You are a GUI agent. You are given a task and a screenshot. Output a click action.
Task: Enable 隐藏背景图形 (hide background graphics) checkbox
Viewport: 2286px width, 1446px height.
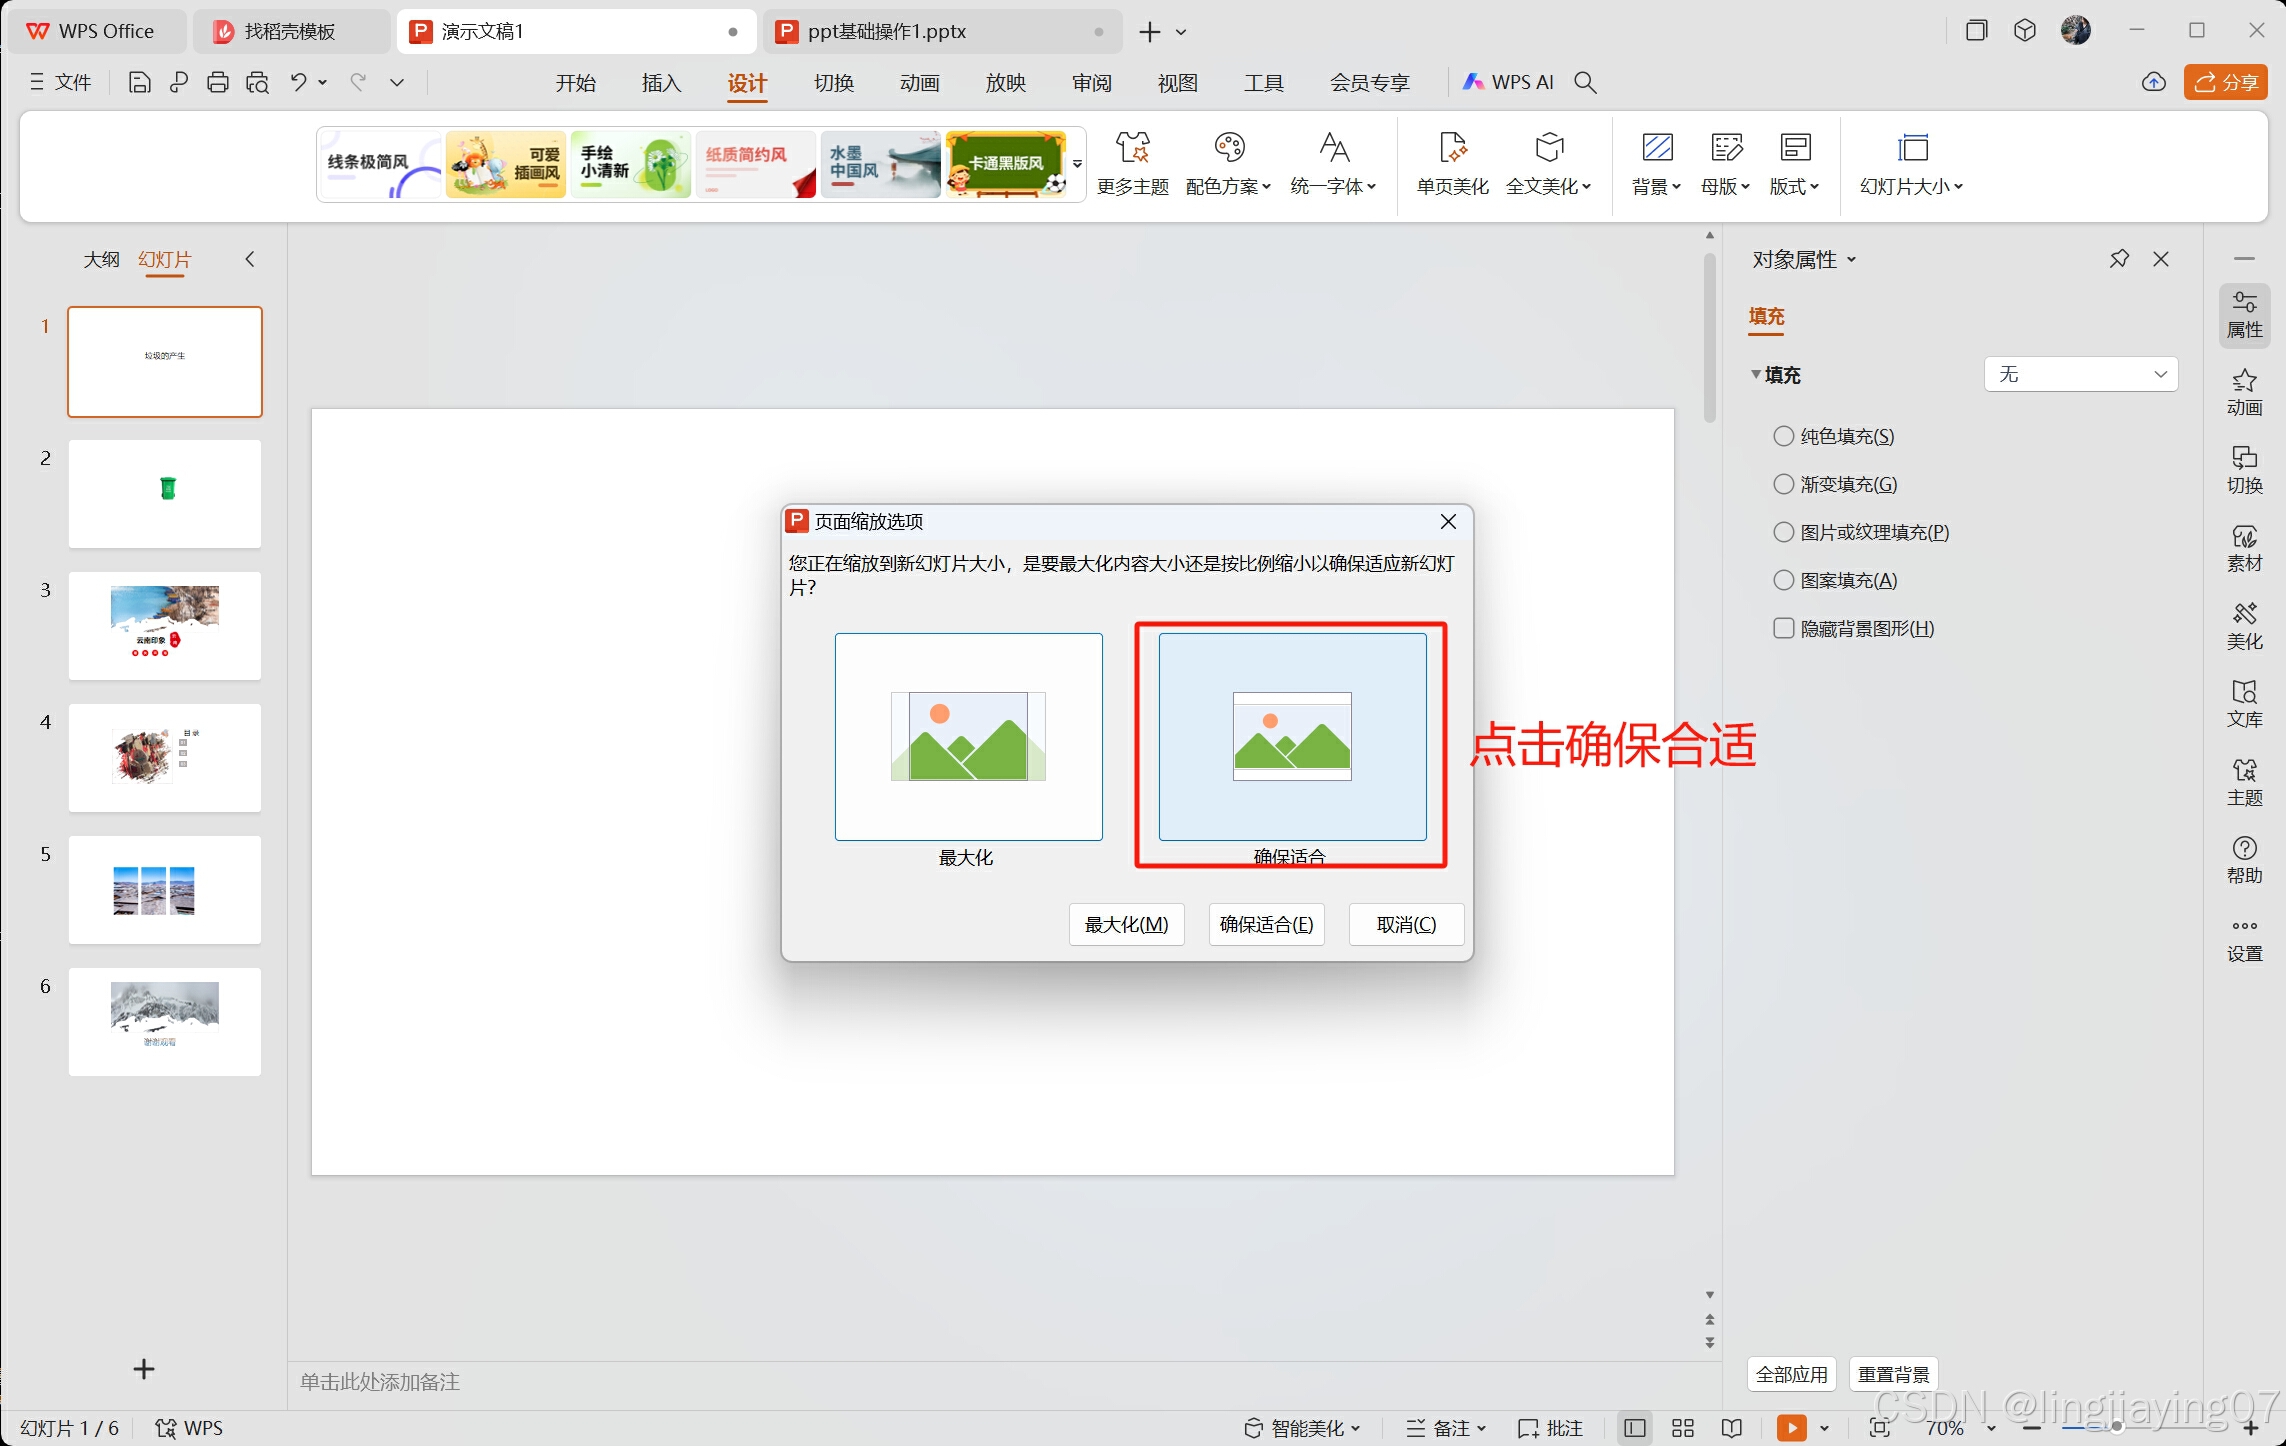(x=1783, y=628)
